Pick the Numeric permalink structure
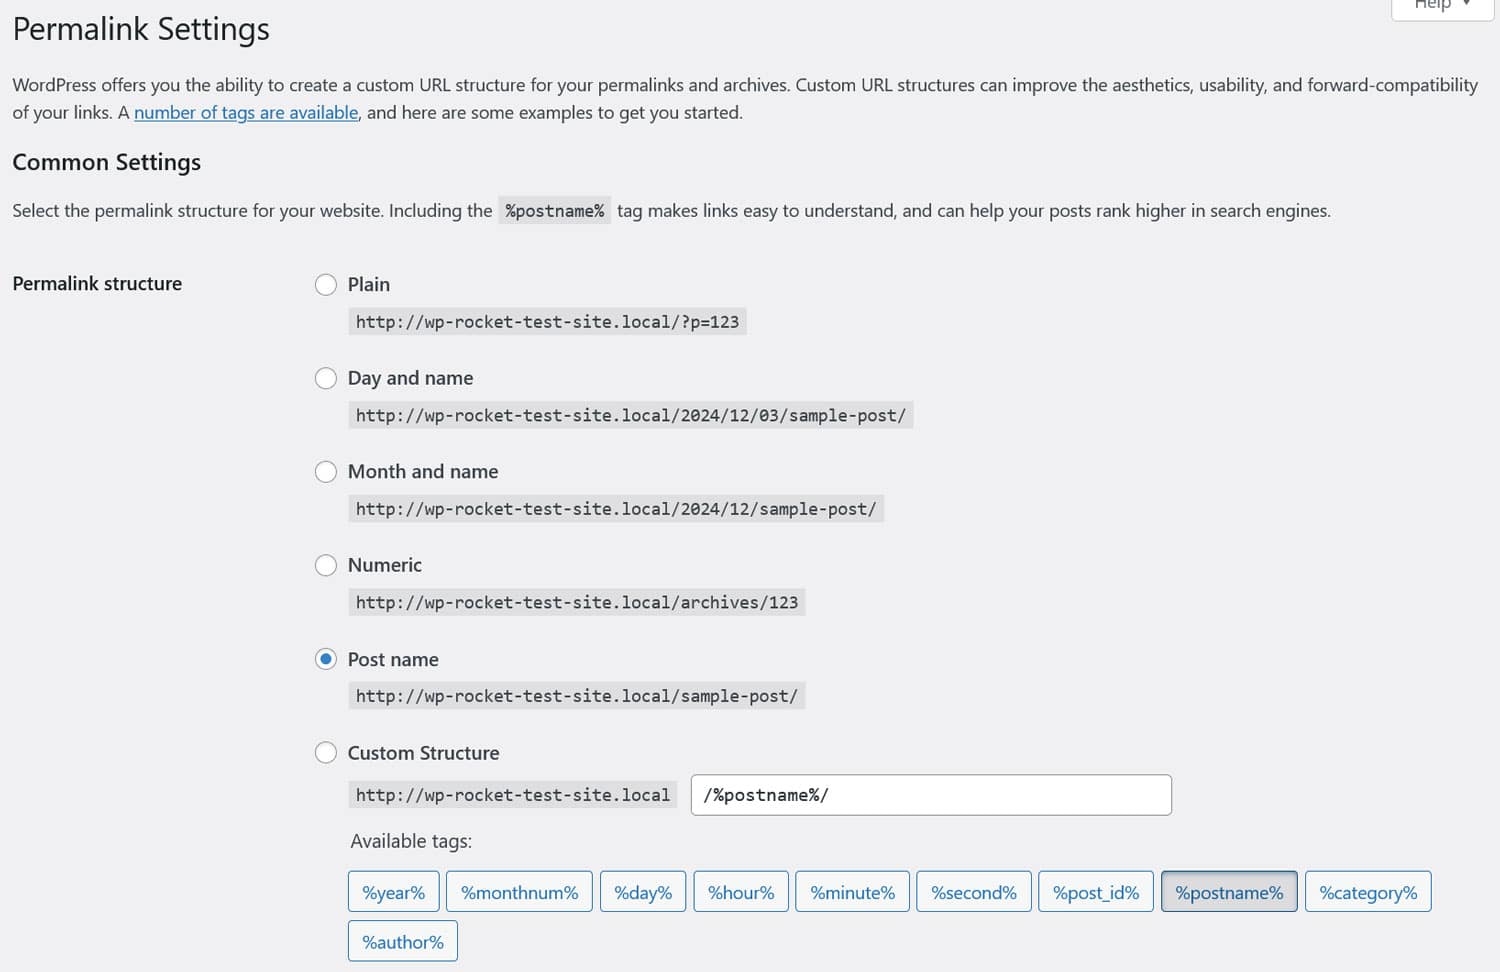1500x972 pixels. (x=326, y=565)
